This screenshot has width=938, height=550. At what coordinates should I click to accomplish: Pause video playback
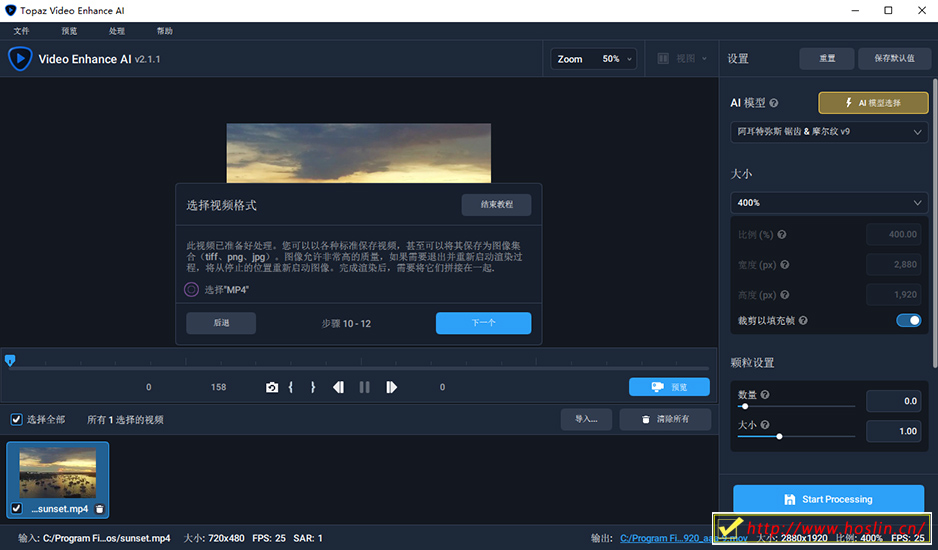[364, 387]
